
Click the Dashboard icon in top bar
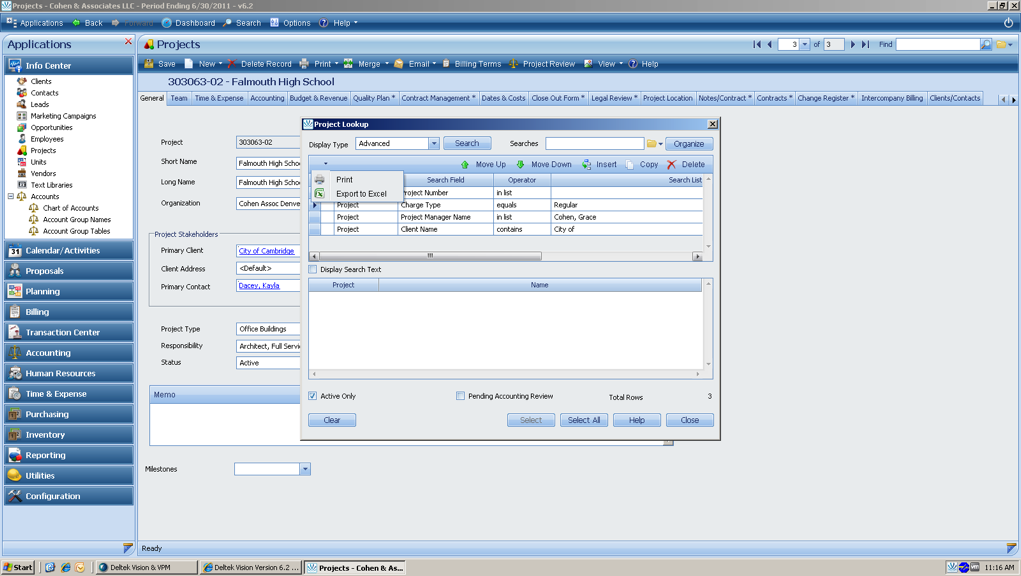pos(167,23)
